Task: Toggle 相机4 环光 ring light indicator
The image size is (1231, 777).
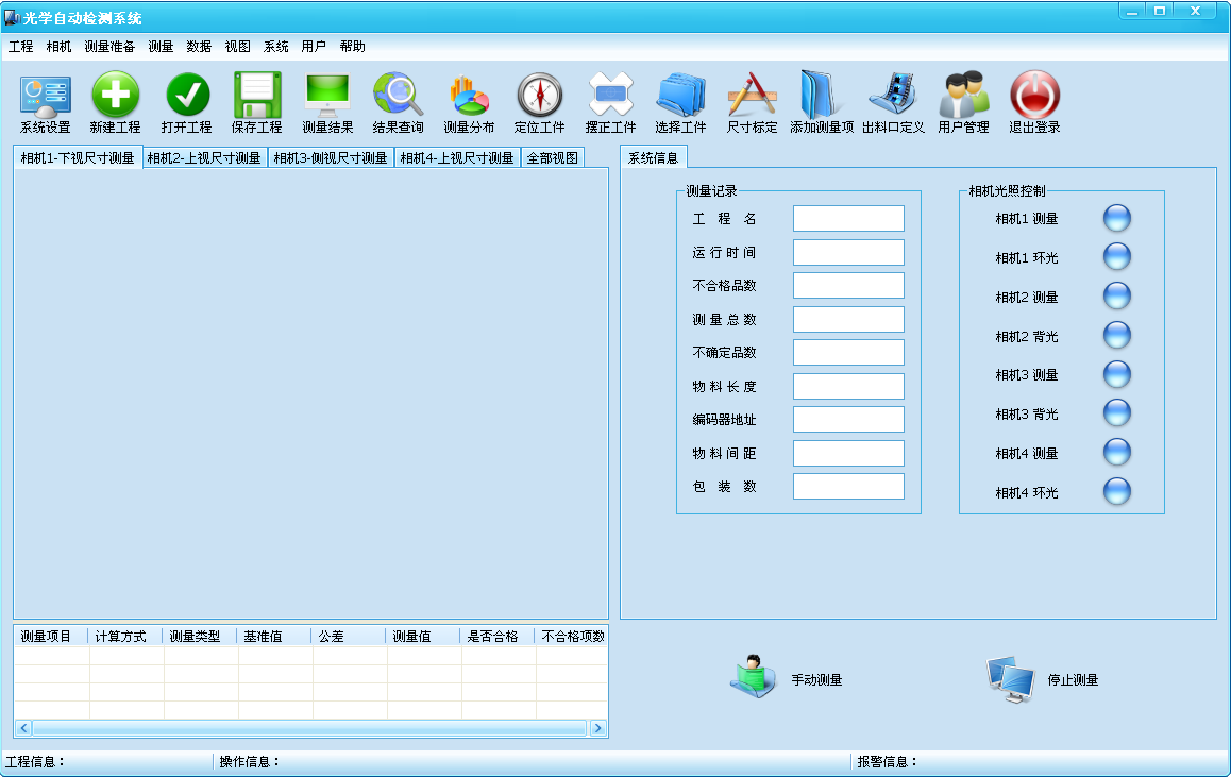Action: point(1116,492)
